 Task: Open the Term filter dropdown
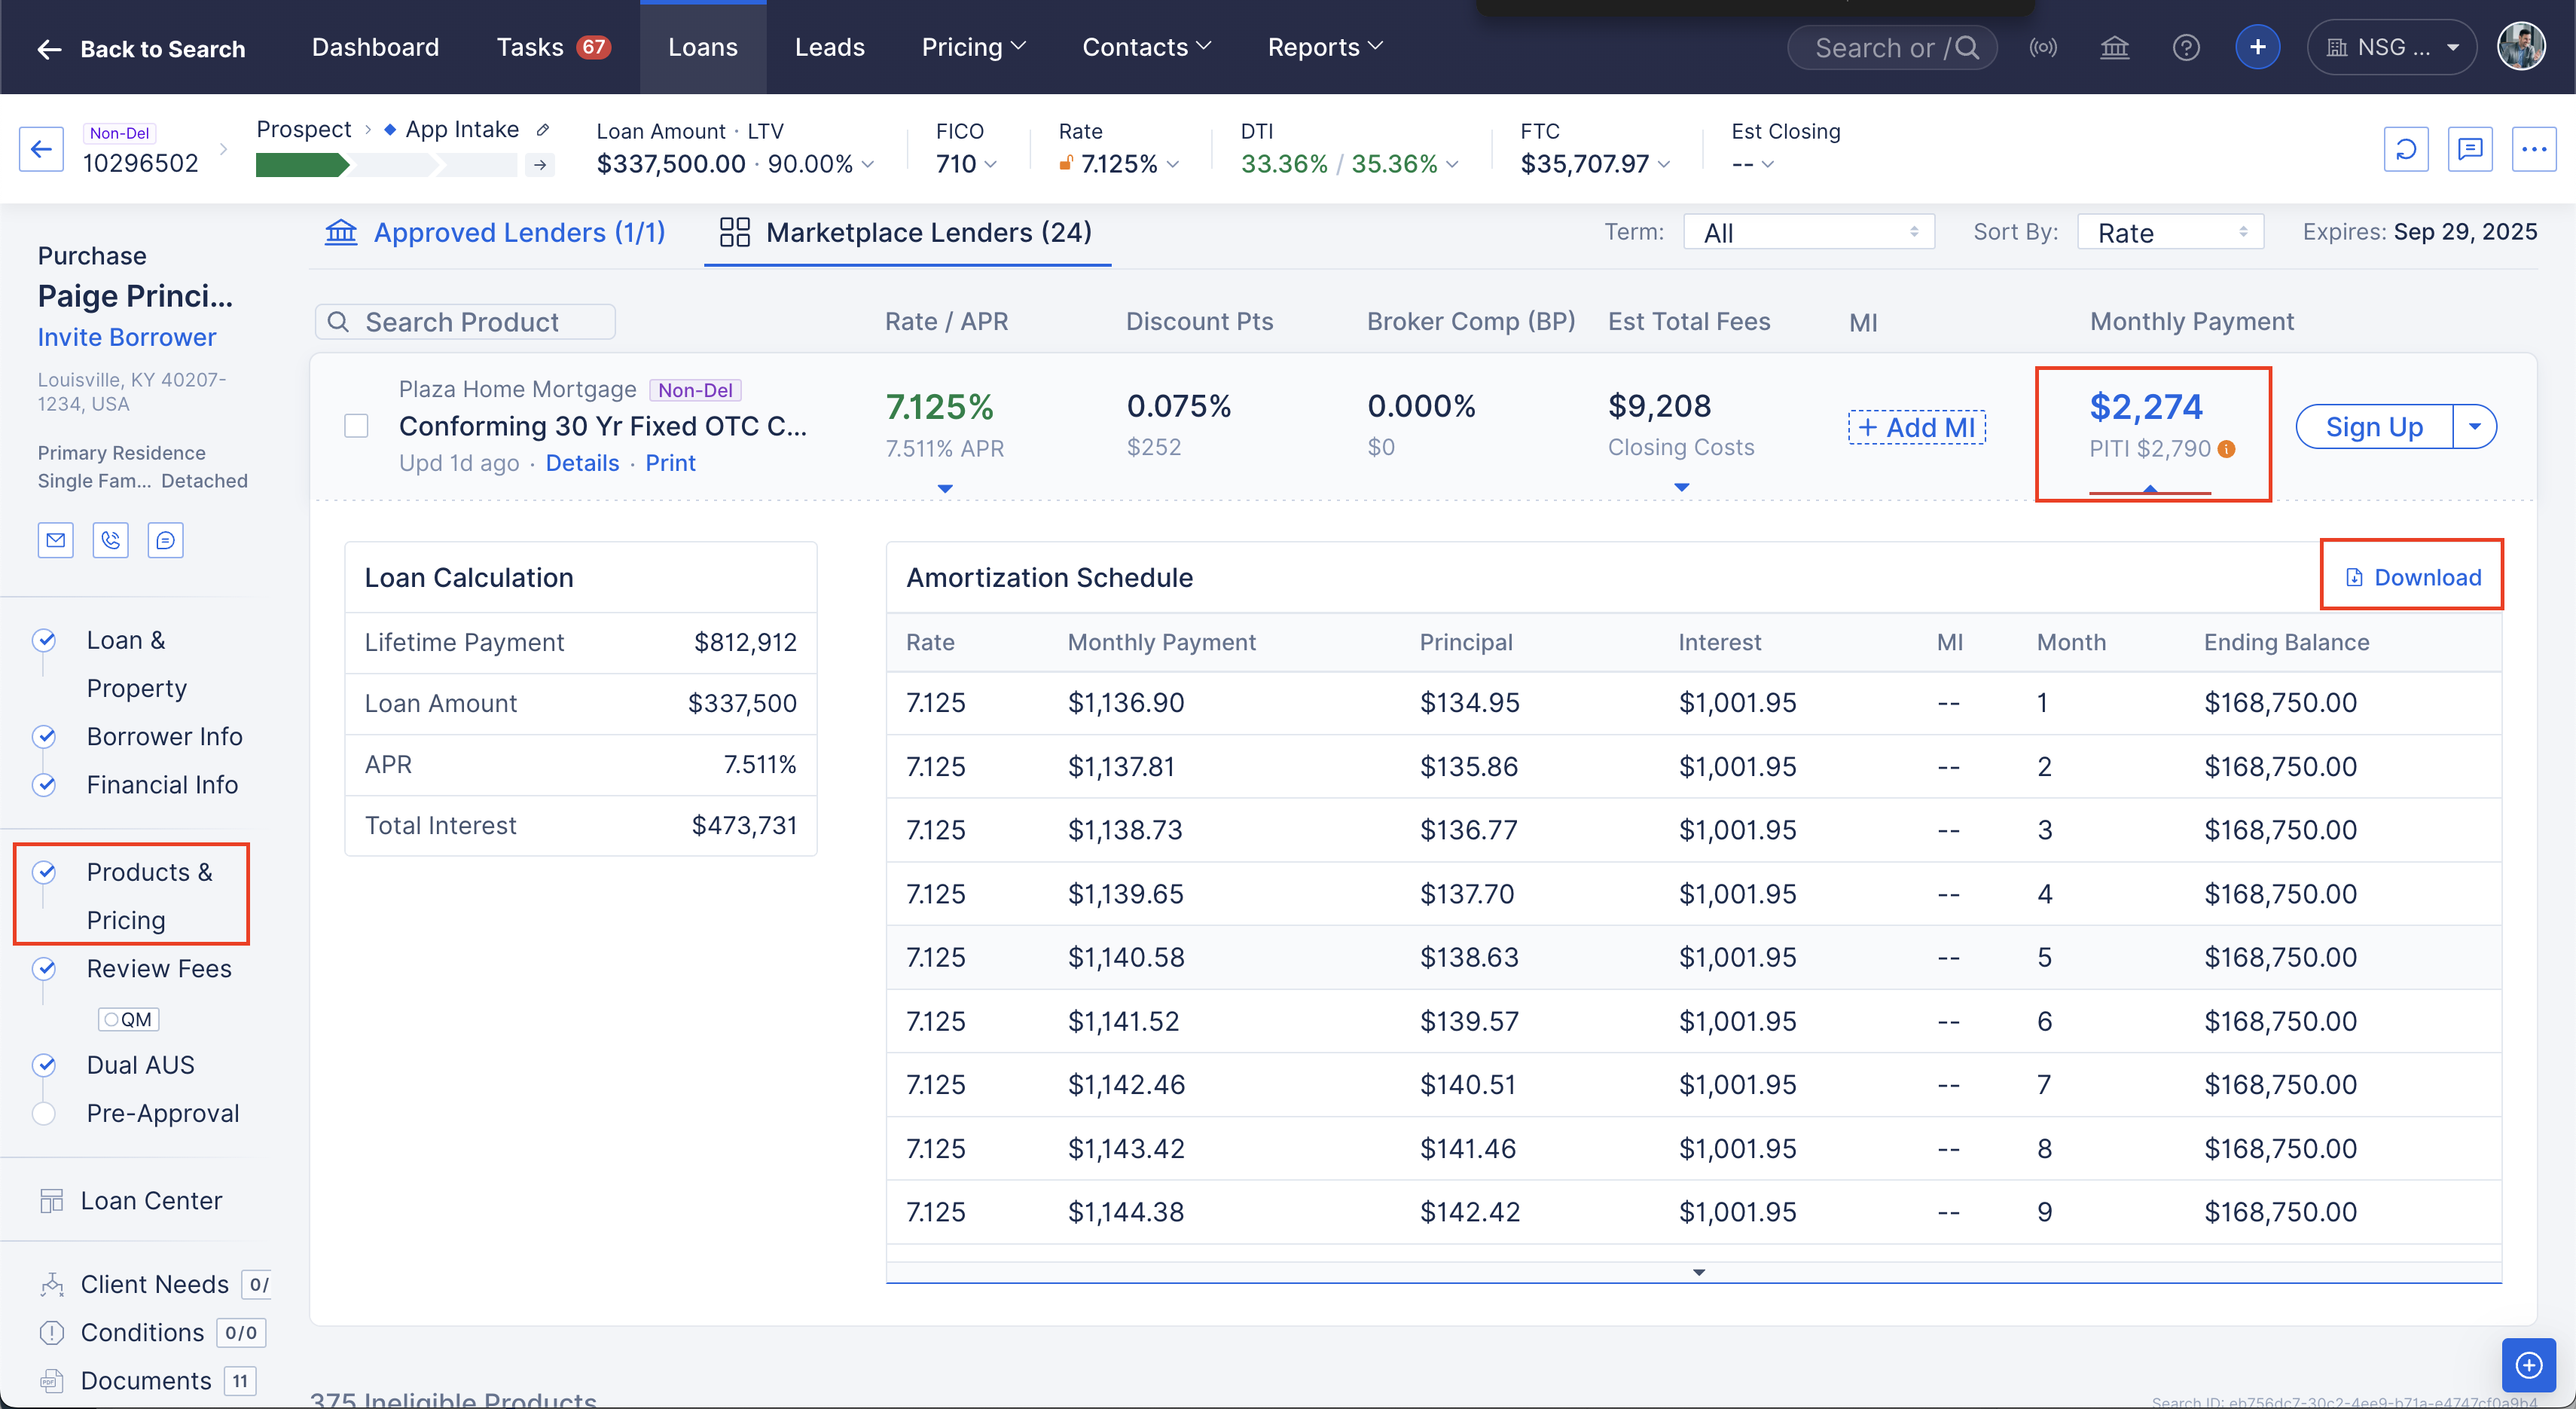[x=1808, y=231]
